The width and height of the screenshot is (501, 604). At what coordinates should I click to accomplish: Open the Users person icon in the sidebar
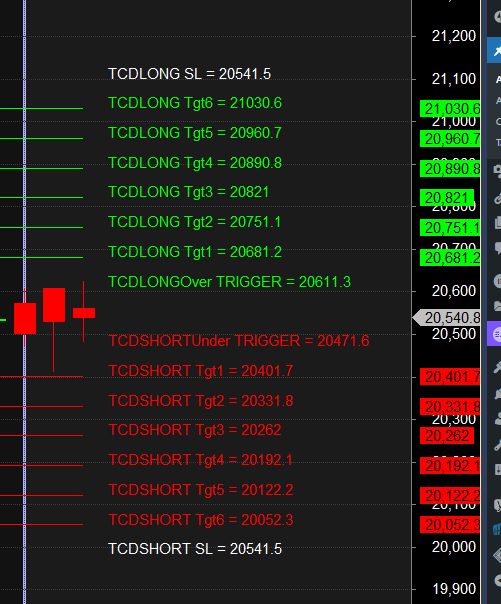coord(497,419)
